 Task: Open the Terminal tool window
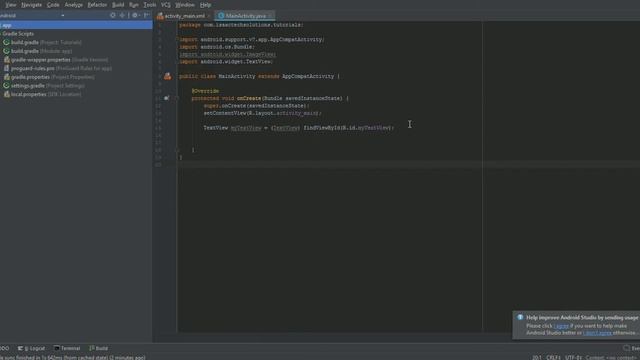coord(67,348)
